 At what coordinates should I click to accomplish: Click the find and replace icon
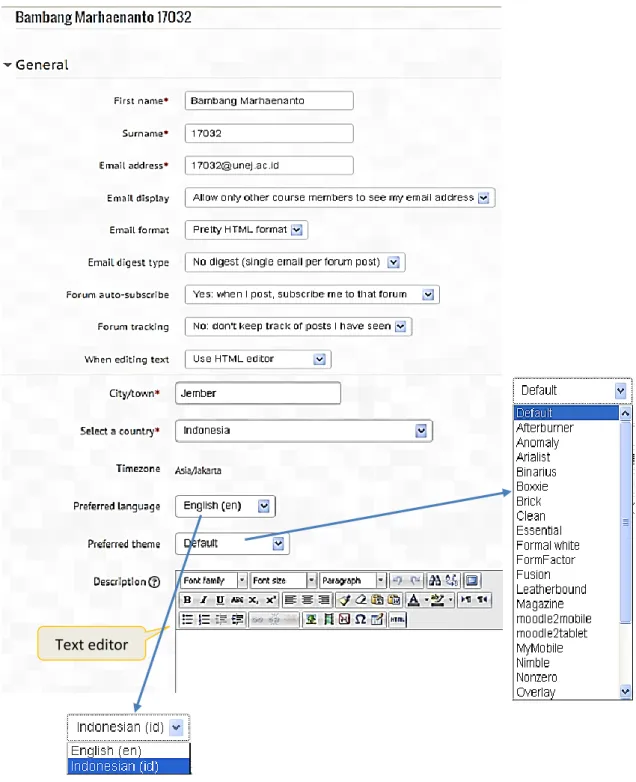[x=451, y=581]
